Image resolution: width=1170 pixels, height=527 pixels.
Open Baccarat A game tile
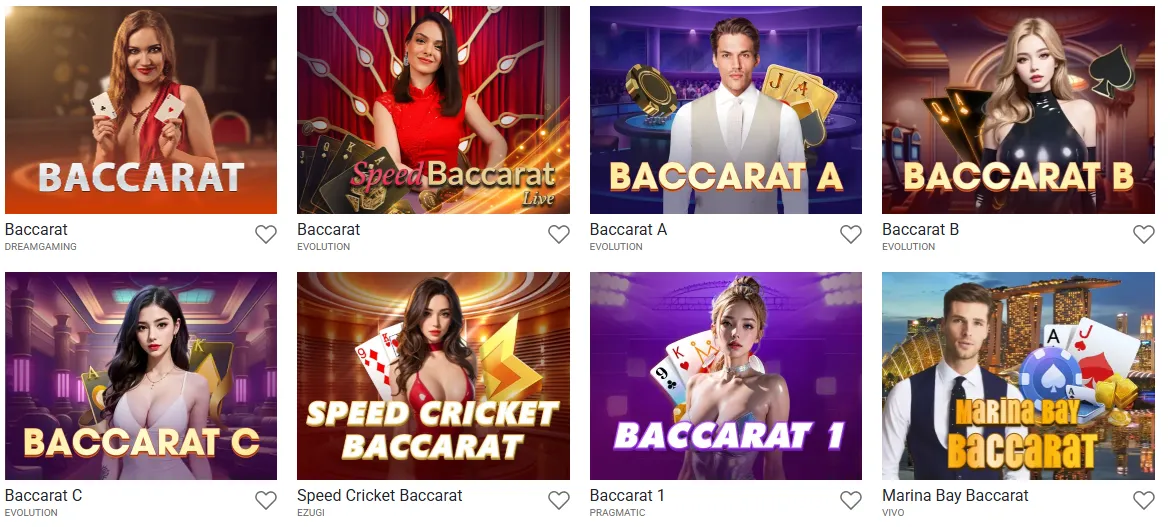point(726,110)
